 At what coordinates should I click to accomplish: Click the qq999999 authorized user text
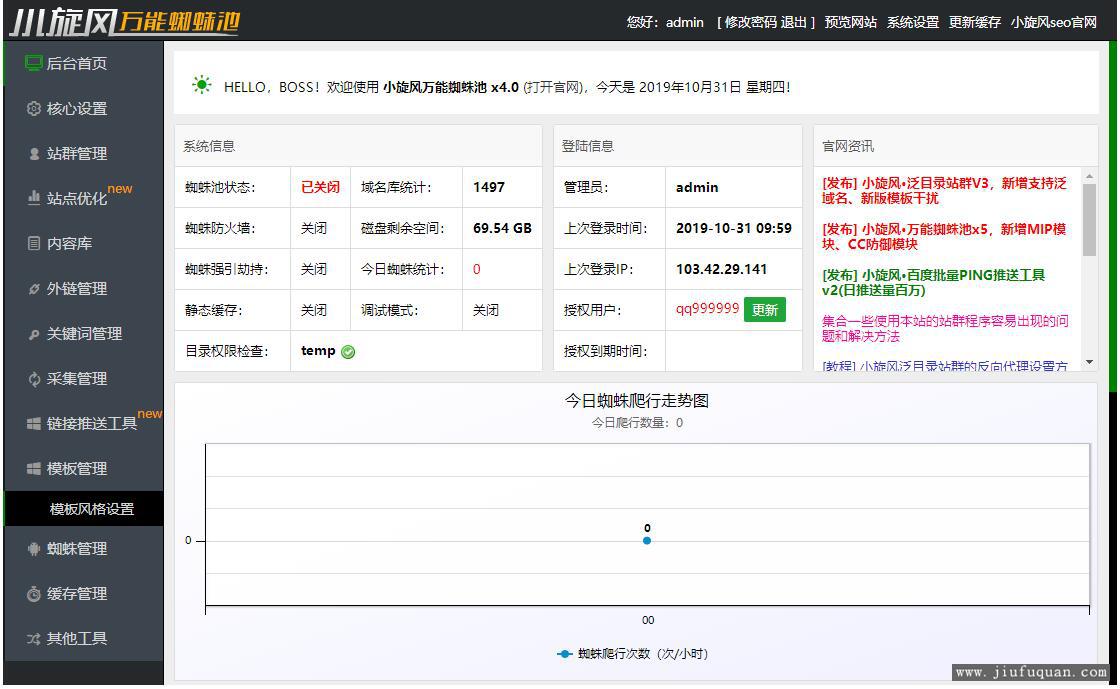[x=707, y=308]
